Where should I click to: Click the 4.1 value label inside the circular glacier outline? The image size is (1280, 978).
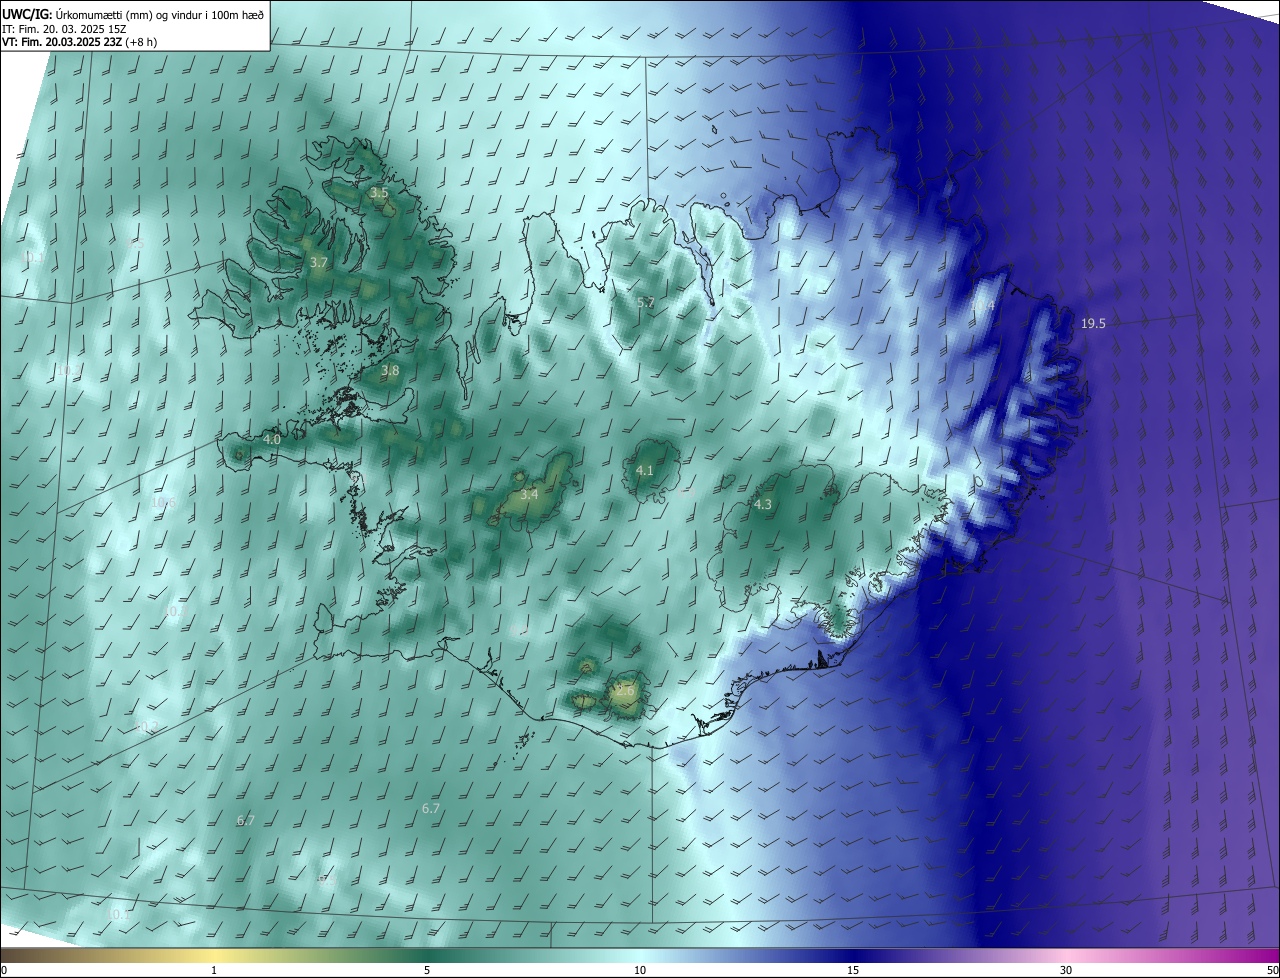(x=645, y=470)
